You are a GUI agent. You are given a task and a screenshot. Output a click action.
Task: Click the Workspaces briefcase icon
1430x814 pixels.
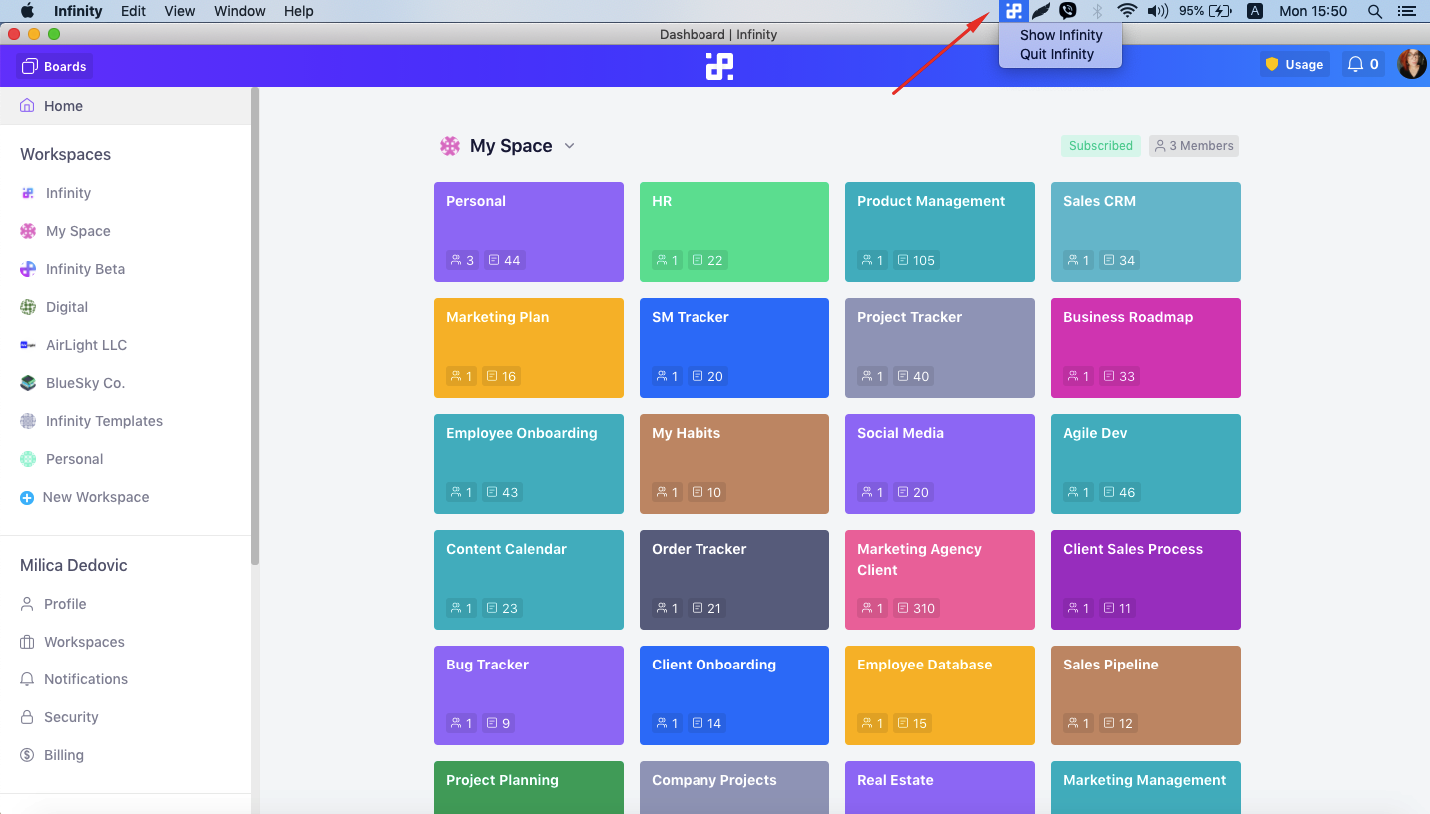tap(27, 642)
